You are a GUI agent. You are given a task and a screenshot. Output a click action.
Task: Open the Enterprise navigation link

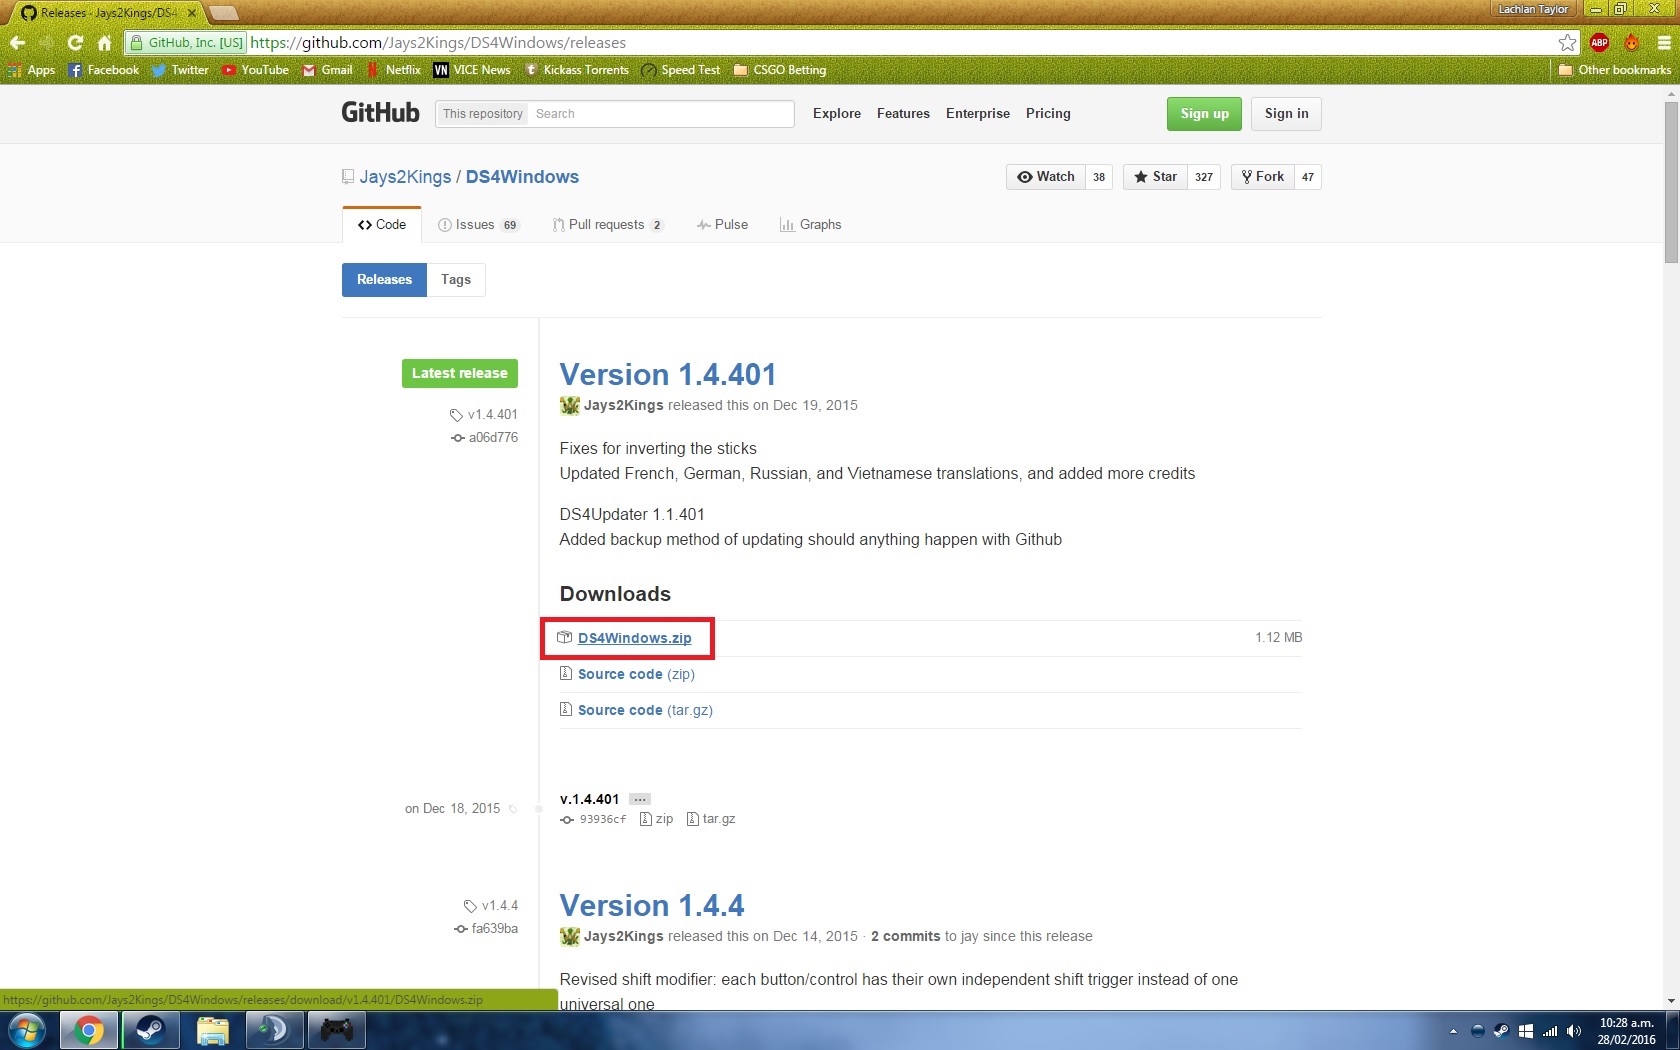point(978,114)
